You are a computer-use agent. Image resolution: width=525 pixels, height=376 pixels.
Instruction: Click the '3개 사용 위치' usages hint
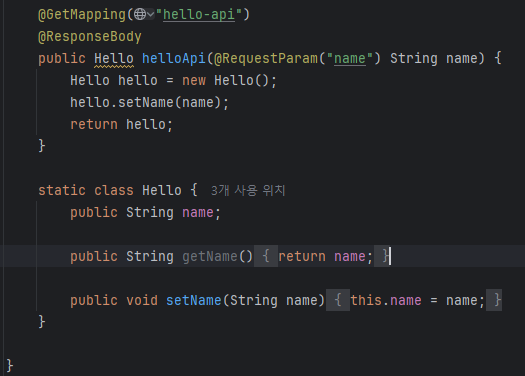point(248,191)
